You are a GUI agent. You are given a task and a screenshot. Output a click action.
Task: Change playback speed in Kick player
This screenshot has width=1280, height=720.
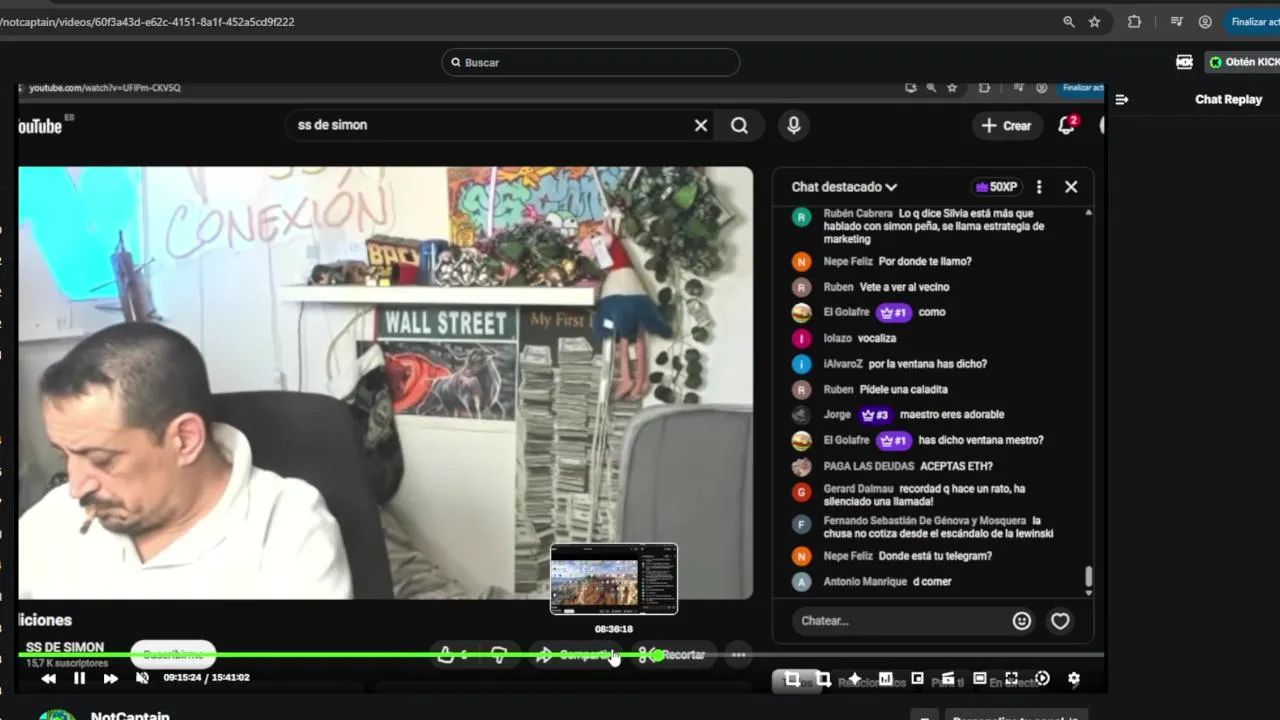(1043, 679)
